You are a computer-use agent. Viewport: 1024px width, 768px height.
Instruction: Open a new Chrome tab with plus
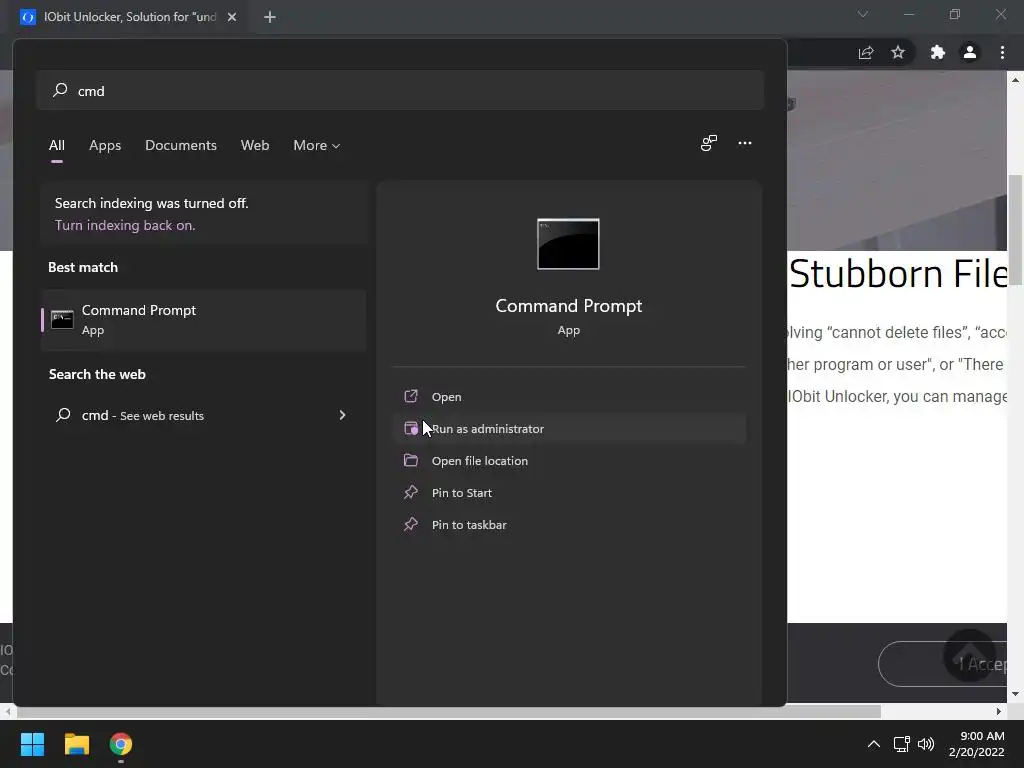coord(270,17)
